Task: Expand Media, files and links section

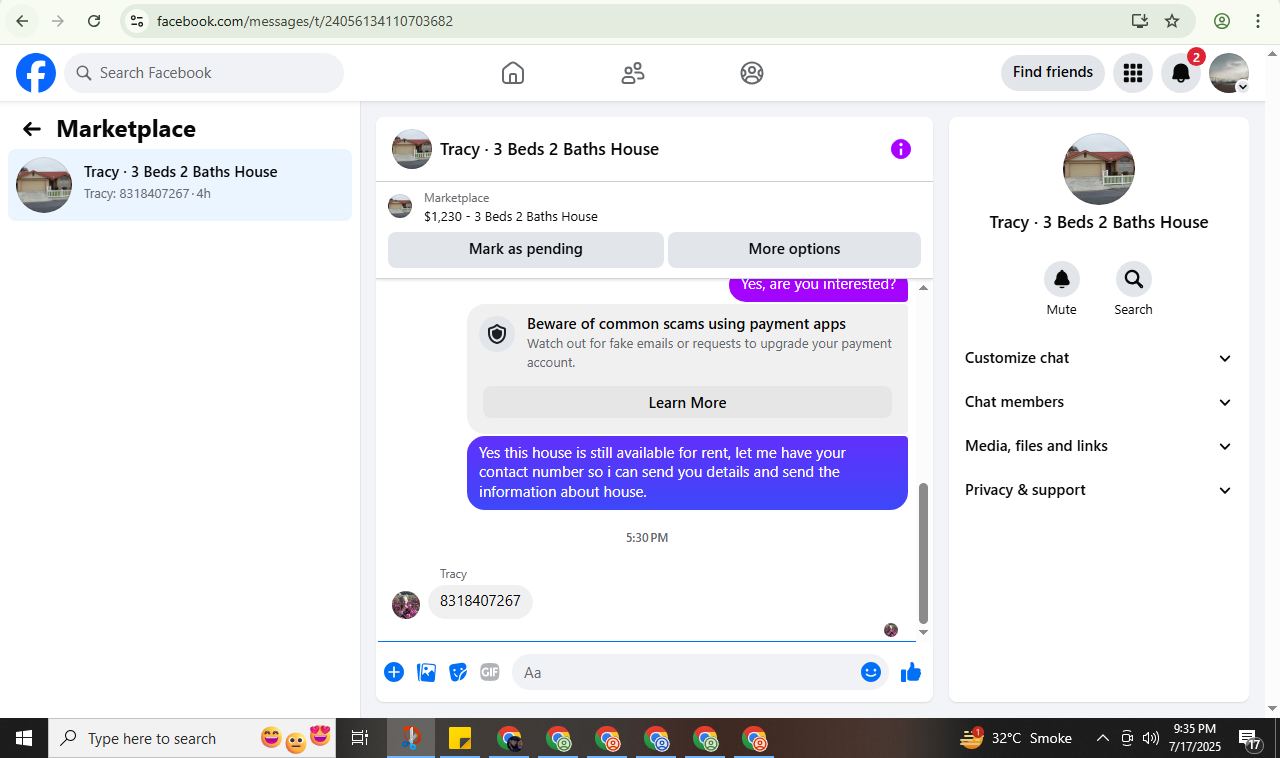Action: pos(1099,446)
